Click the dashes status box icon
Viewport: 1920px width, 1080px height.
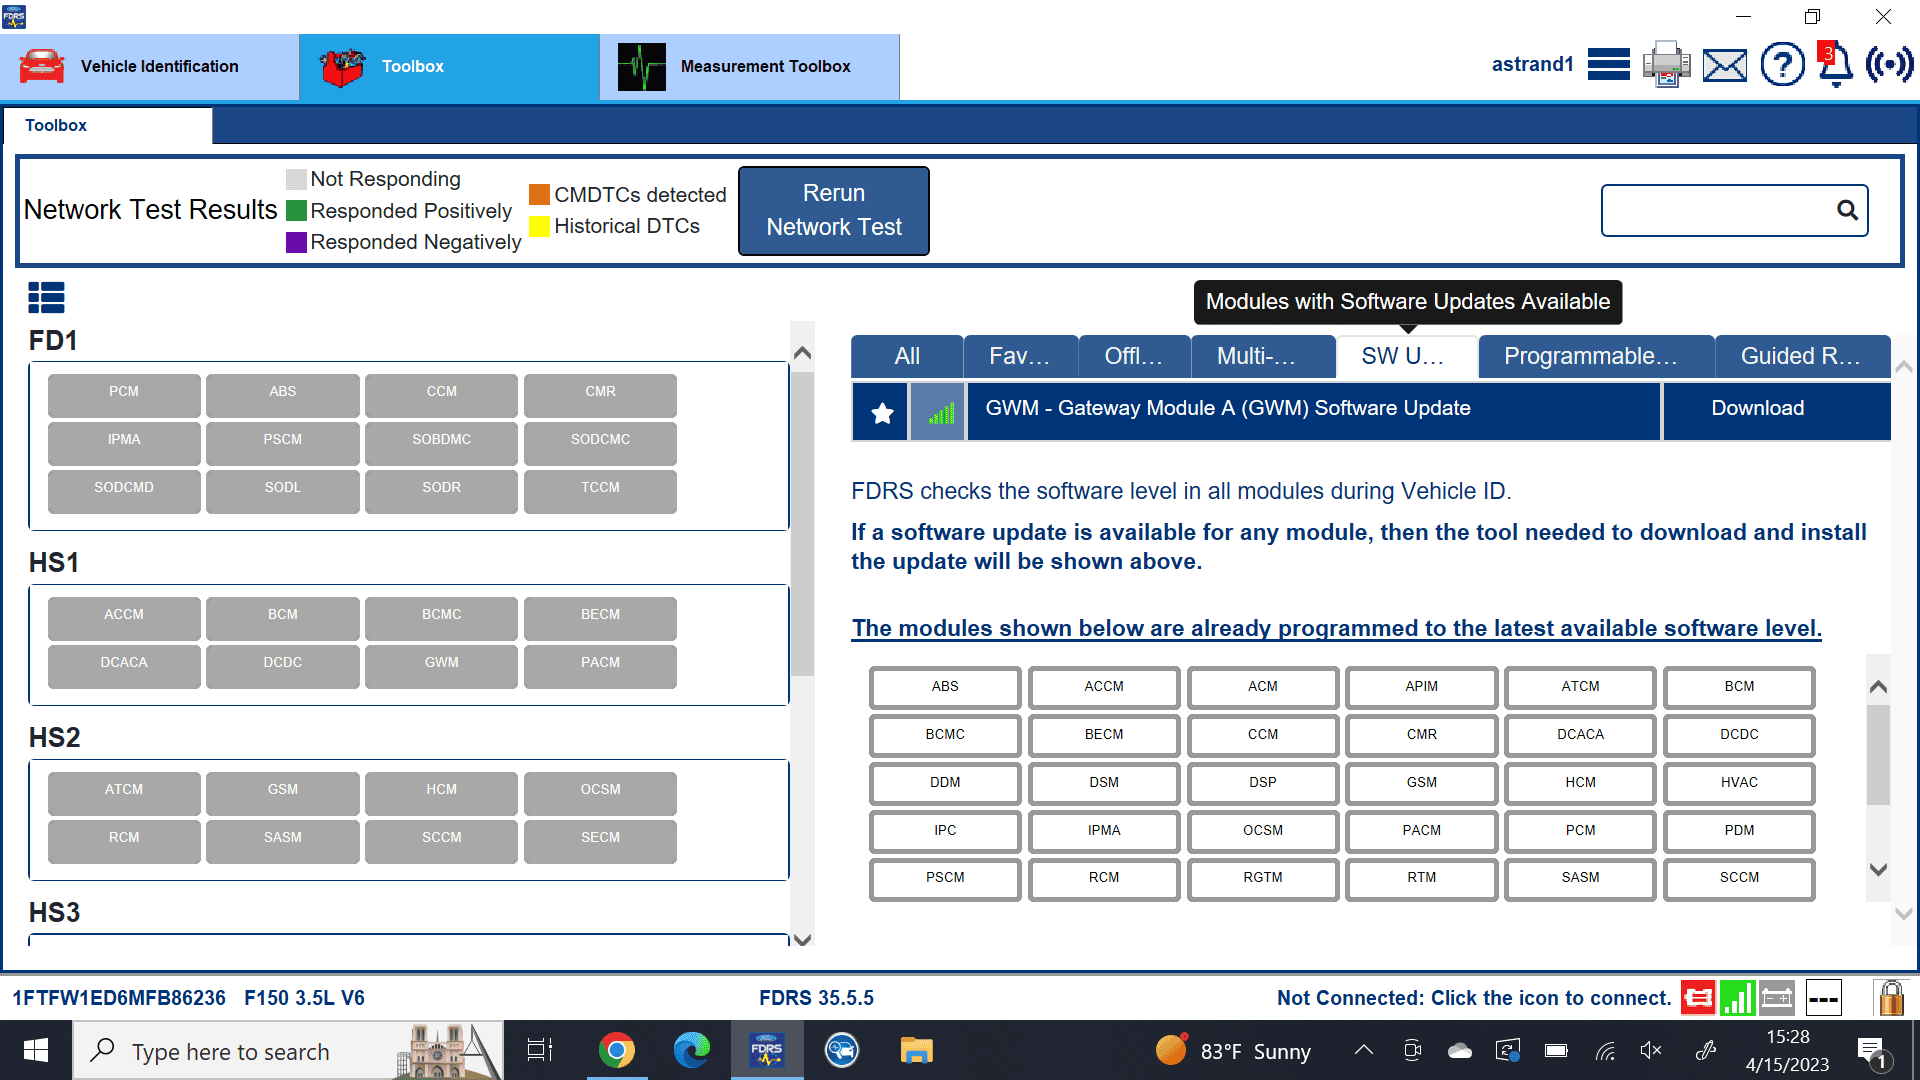[x=1823, y=998]
